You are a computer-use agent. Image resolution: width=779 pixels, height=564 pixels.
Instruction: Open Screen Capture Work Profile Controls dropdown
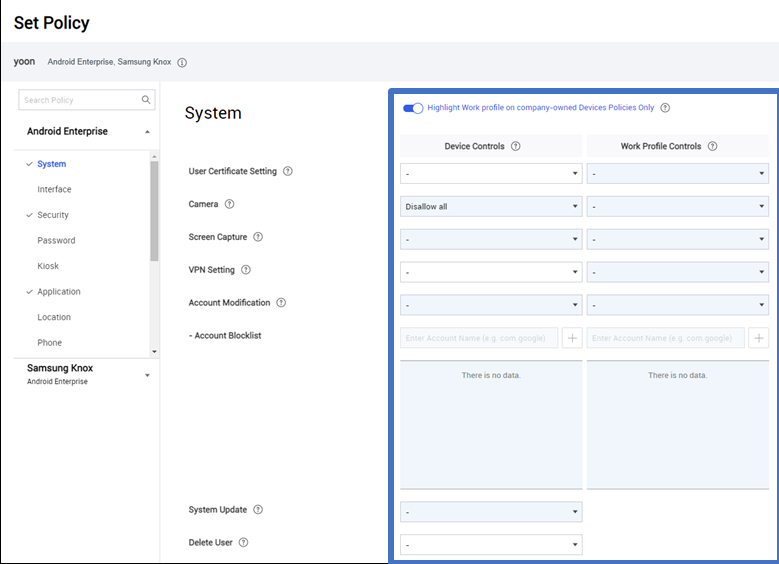[678, 239]
